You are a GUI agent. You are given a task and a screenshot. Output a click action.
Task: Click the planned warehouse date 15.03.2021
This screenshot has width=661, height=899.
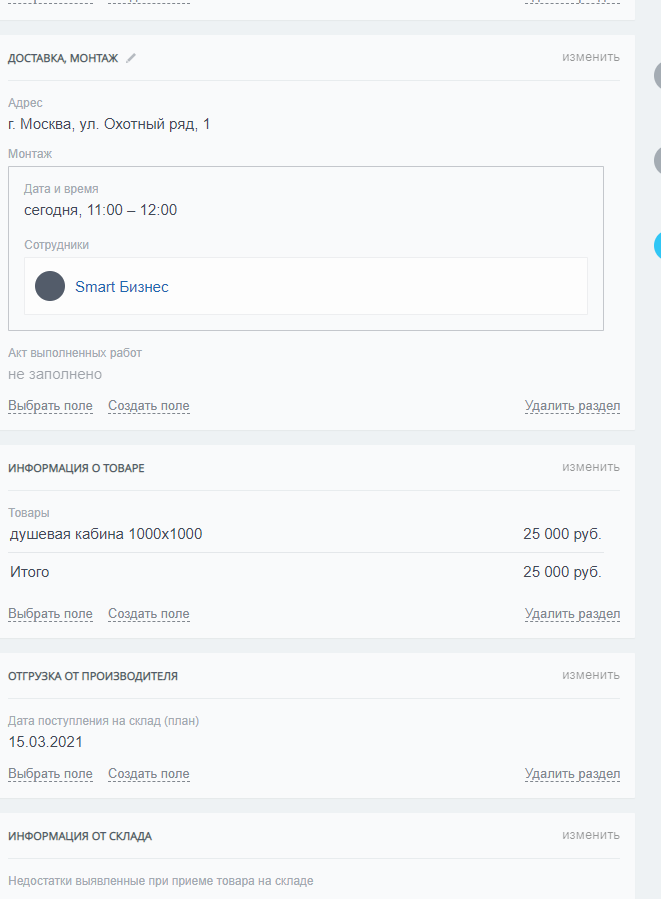45,742
